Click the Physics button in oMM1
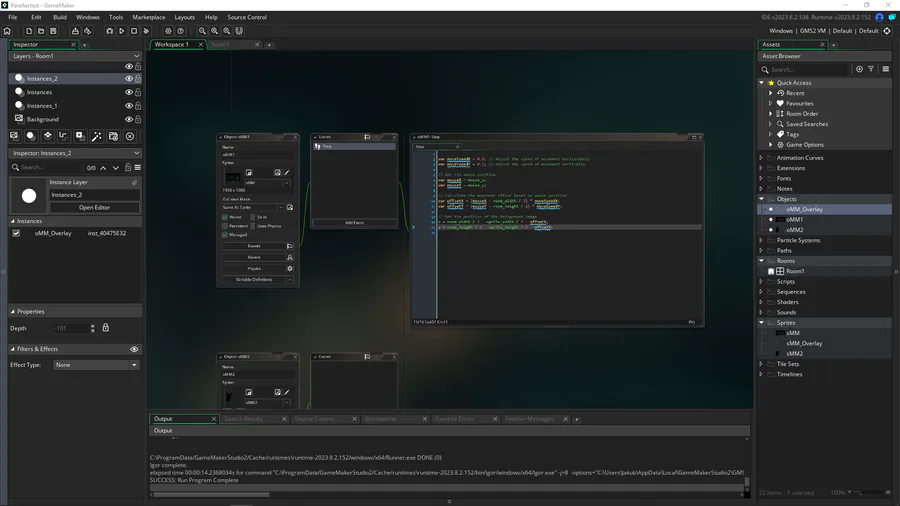900x506 pixels. coord(254,268)
